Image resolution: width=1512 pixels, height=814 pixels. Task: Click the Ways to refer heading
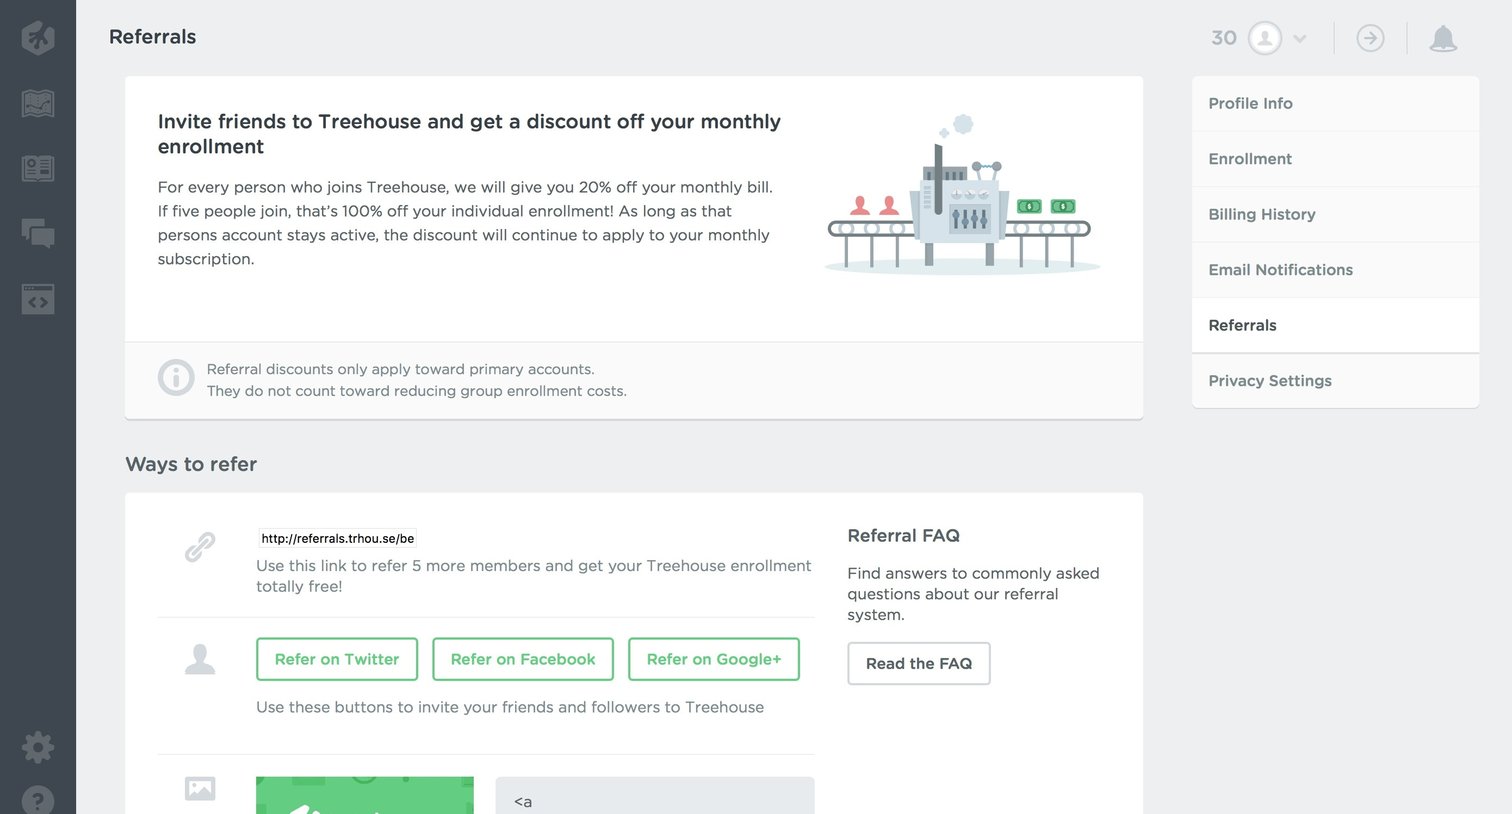pyautogui.click(x=191, y=464)
